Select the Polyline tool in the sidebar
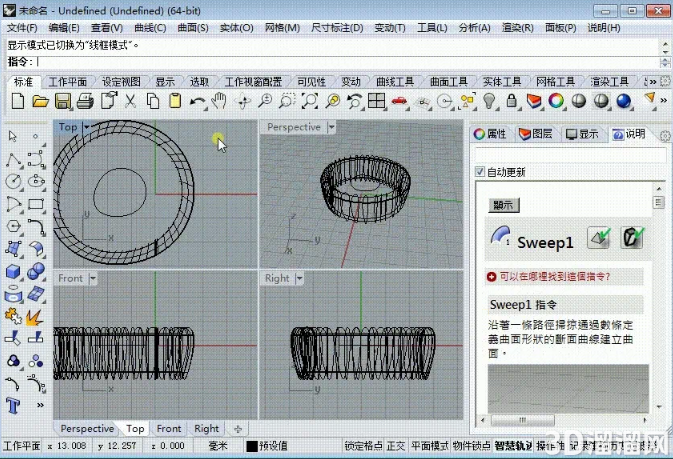The height and width of the screenshot is (459, 673). (13, 160)
